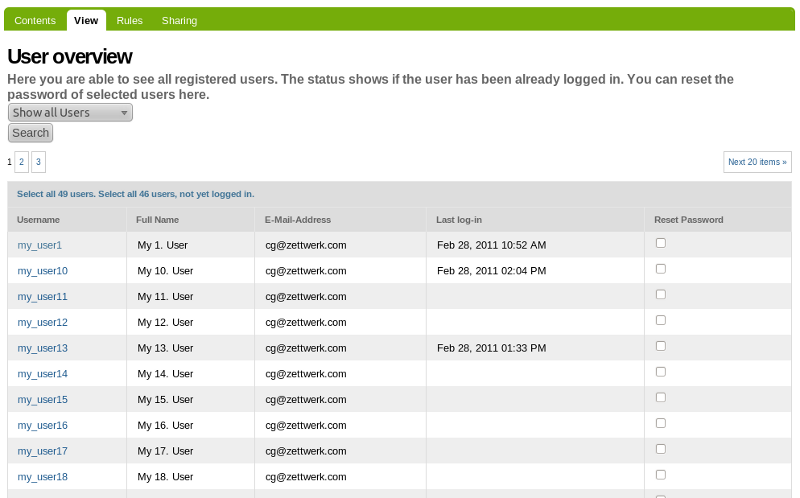Viewport: 800px width, 498px height.
Task: Go to page 2 of users
Action: [21, 162]
